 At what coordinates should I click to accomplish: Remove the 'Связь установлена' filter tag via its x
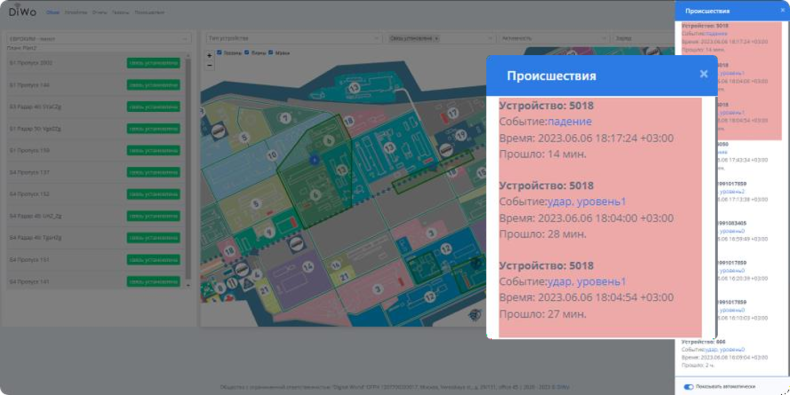436,38
